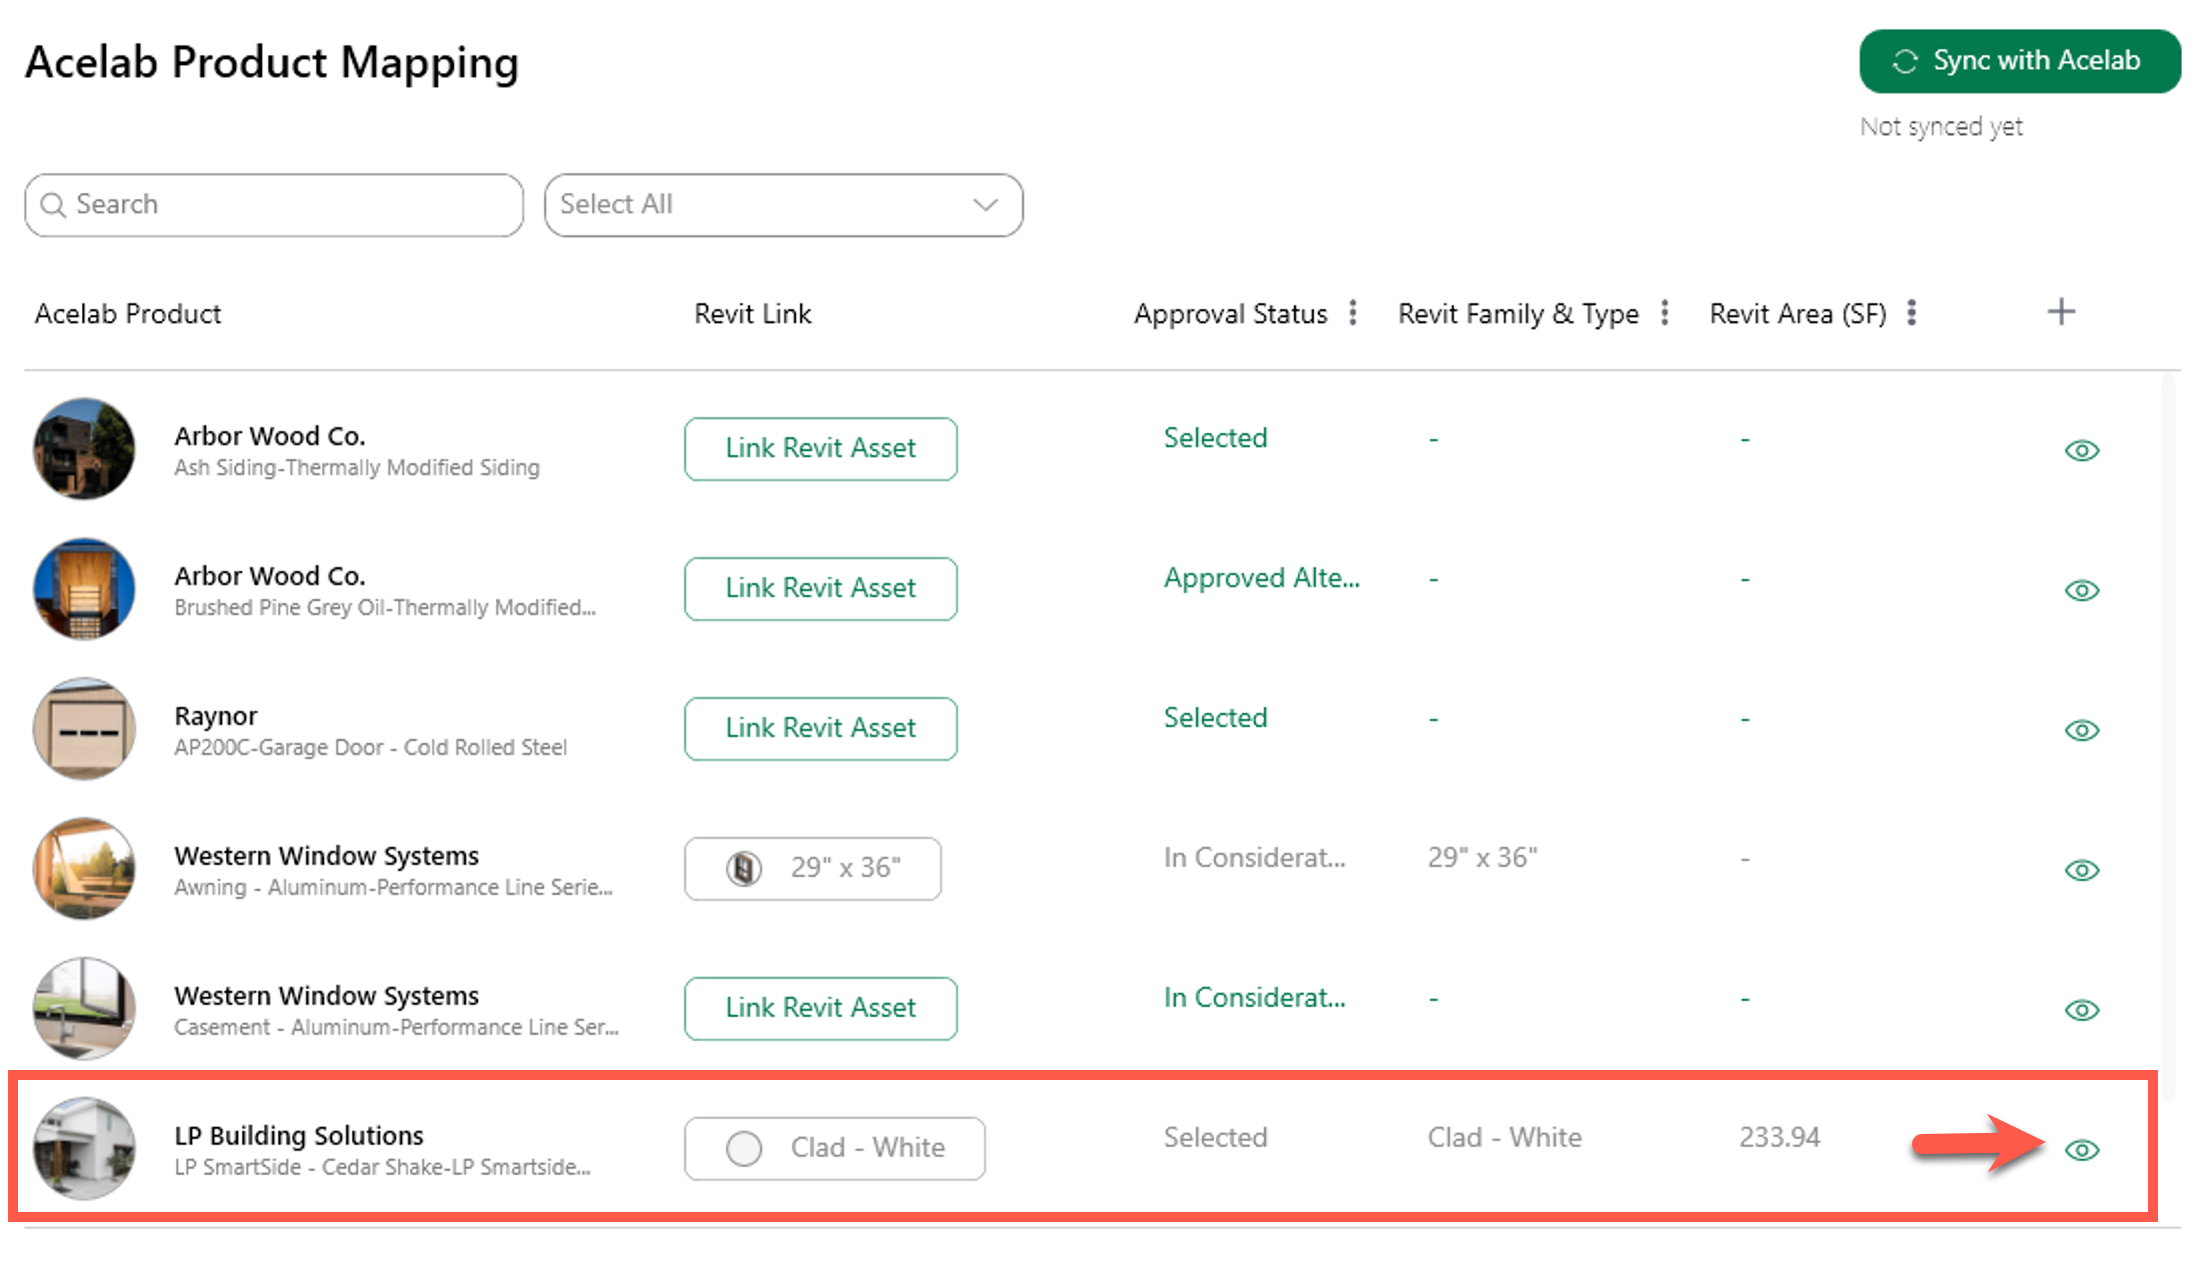The image size is (2204, 1288).
Task: Click the search magnifier icon
Action: [x=53, y=205]
